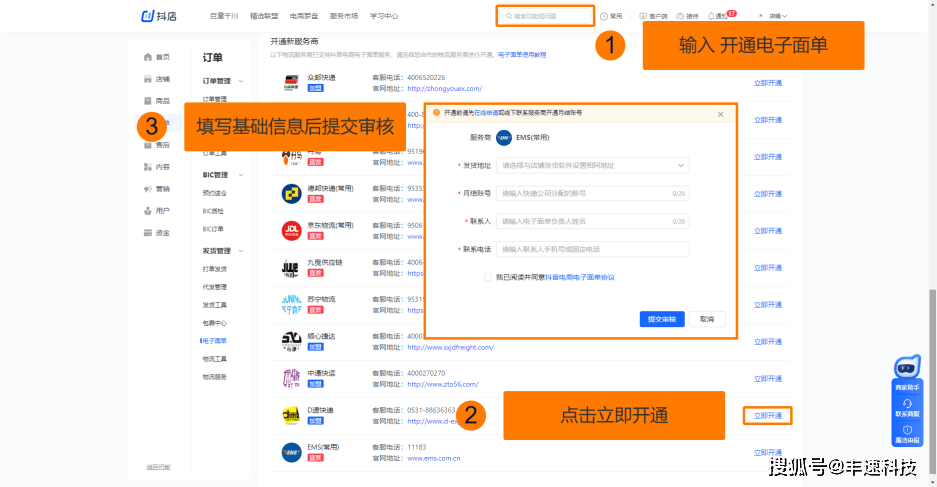Open the 内容 sidebar item
Image resolution: width=937 pixels, height=487 pixels.
pos(157,167)
